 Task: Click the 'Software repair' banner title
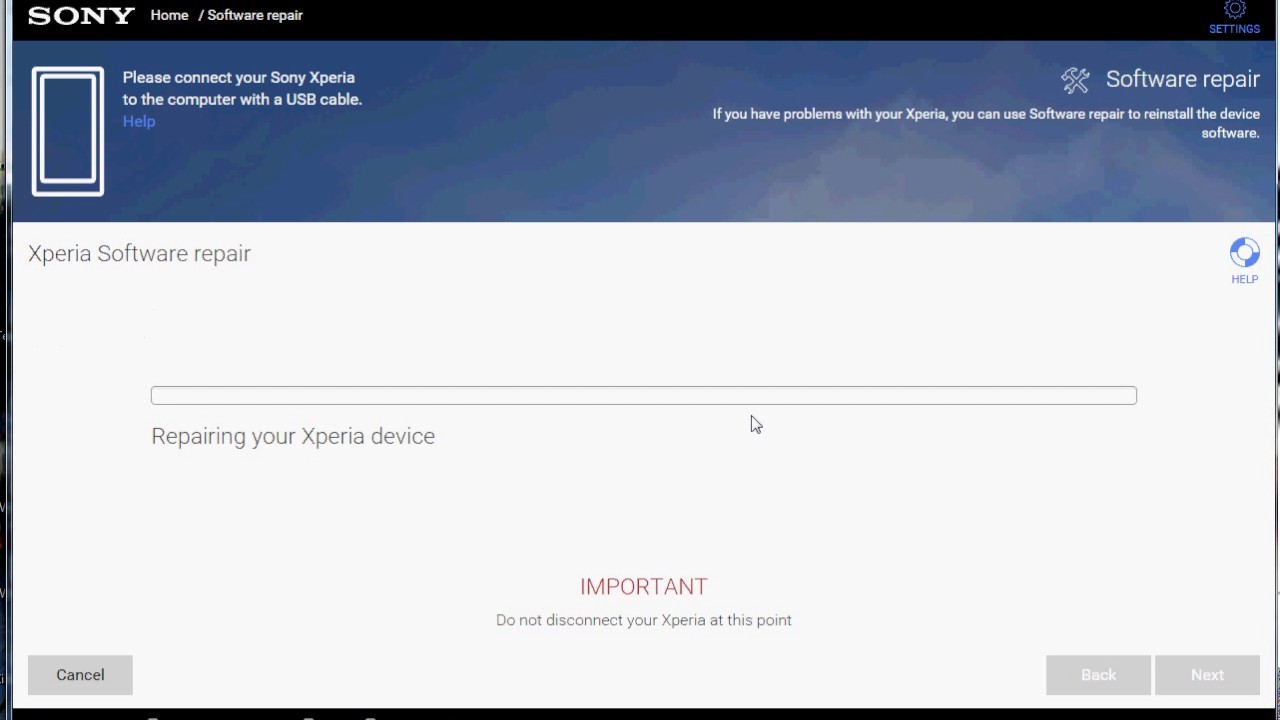[x=1183, y=79]
